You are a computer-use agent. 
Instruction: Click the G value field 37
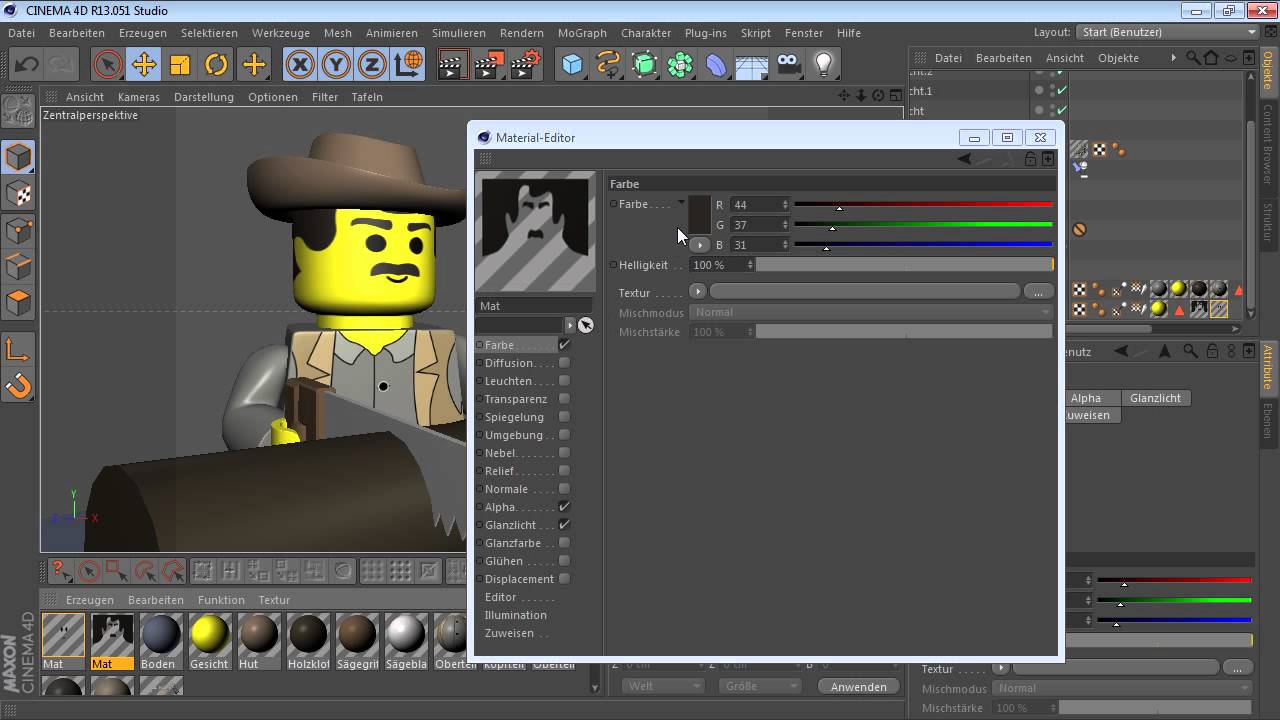[760, 225]
